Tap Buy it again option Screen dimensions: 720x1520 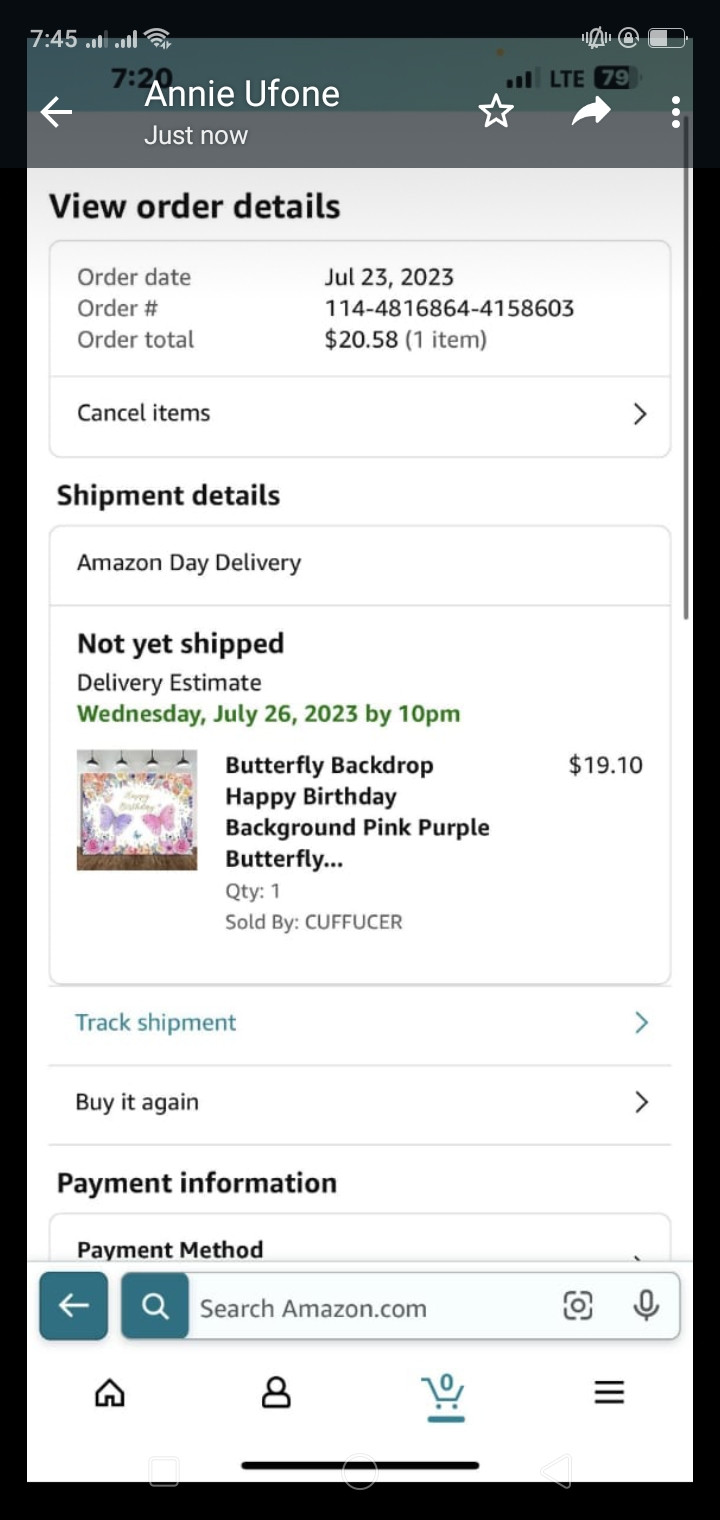(137, 1102)
